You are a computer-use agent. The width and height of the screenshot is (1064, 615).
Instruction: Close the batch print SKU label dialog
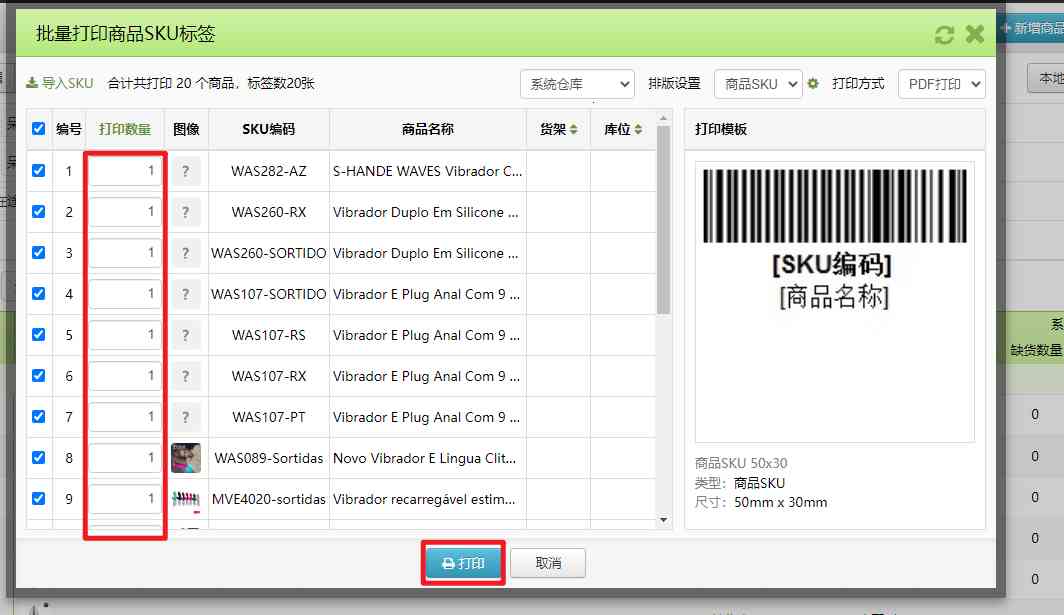click(975, 35)
